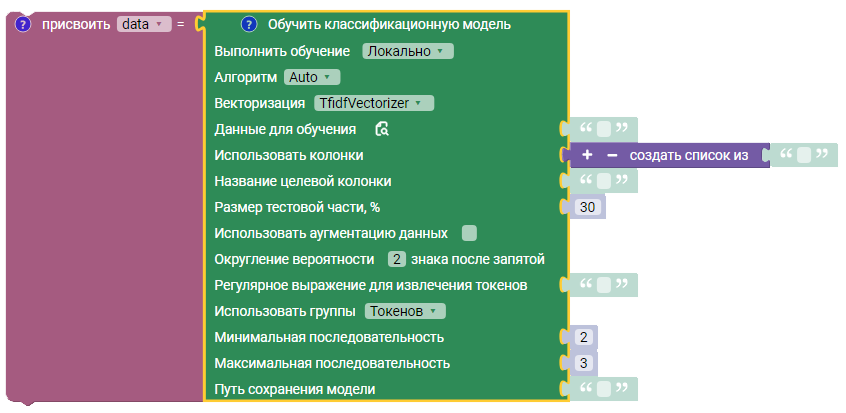846x413 pixels.
Task: Click the help icon beside 'присвоить'
Action: click(23, 24)
